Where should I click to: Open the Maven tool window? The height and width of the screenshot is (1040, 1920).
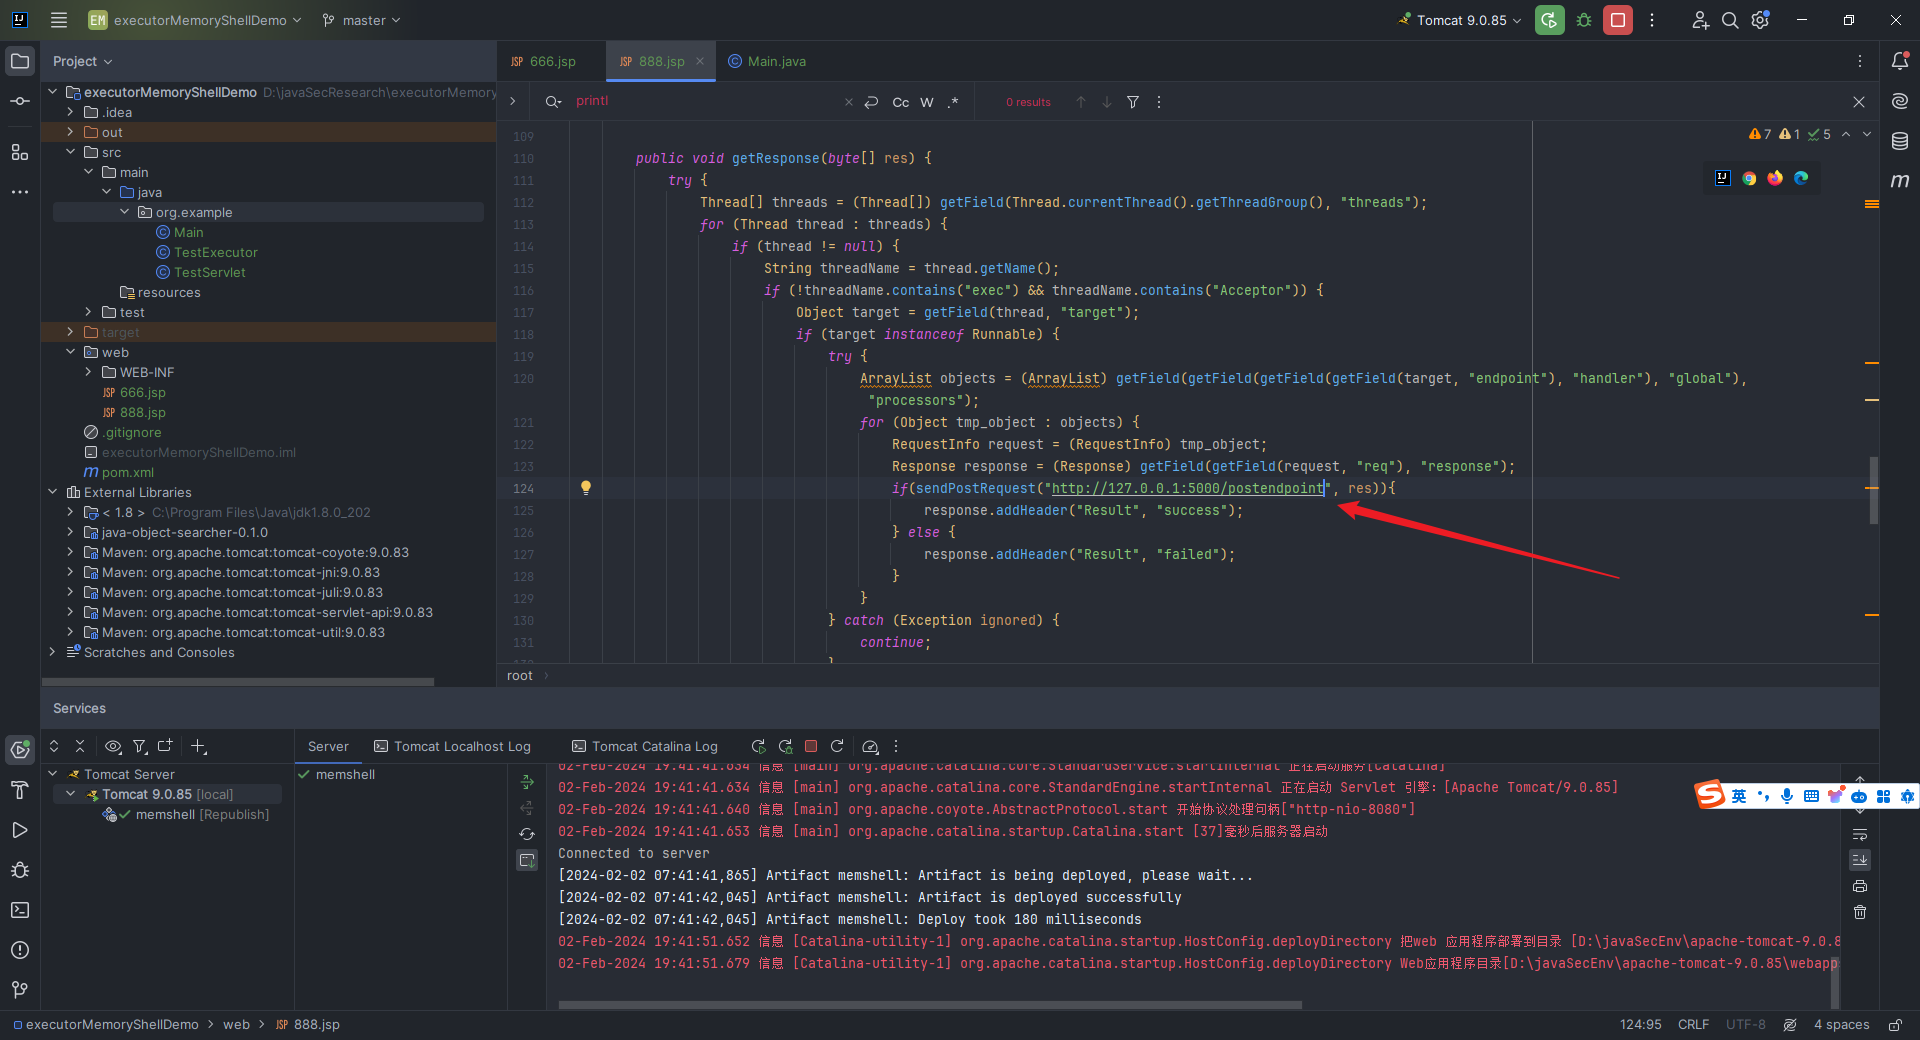tap(1900, 181)
